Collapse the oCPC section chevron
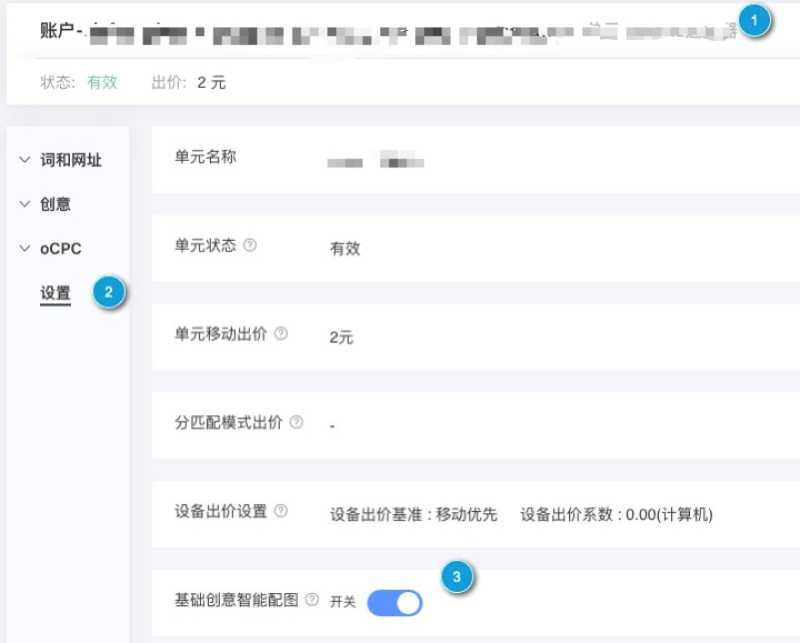 click(23, 248)
